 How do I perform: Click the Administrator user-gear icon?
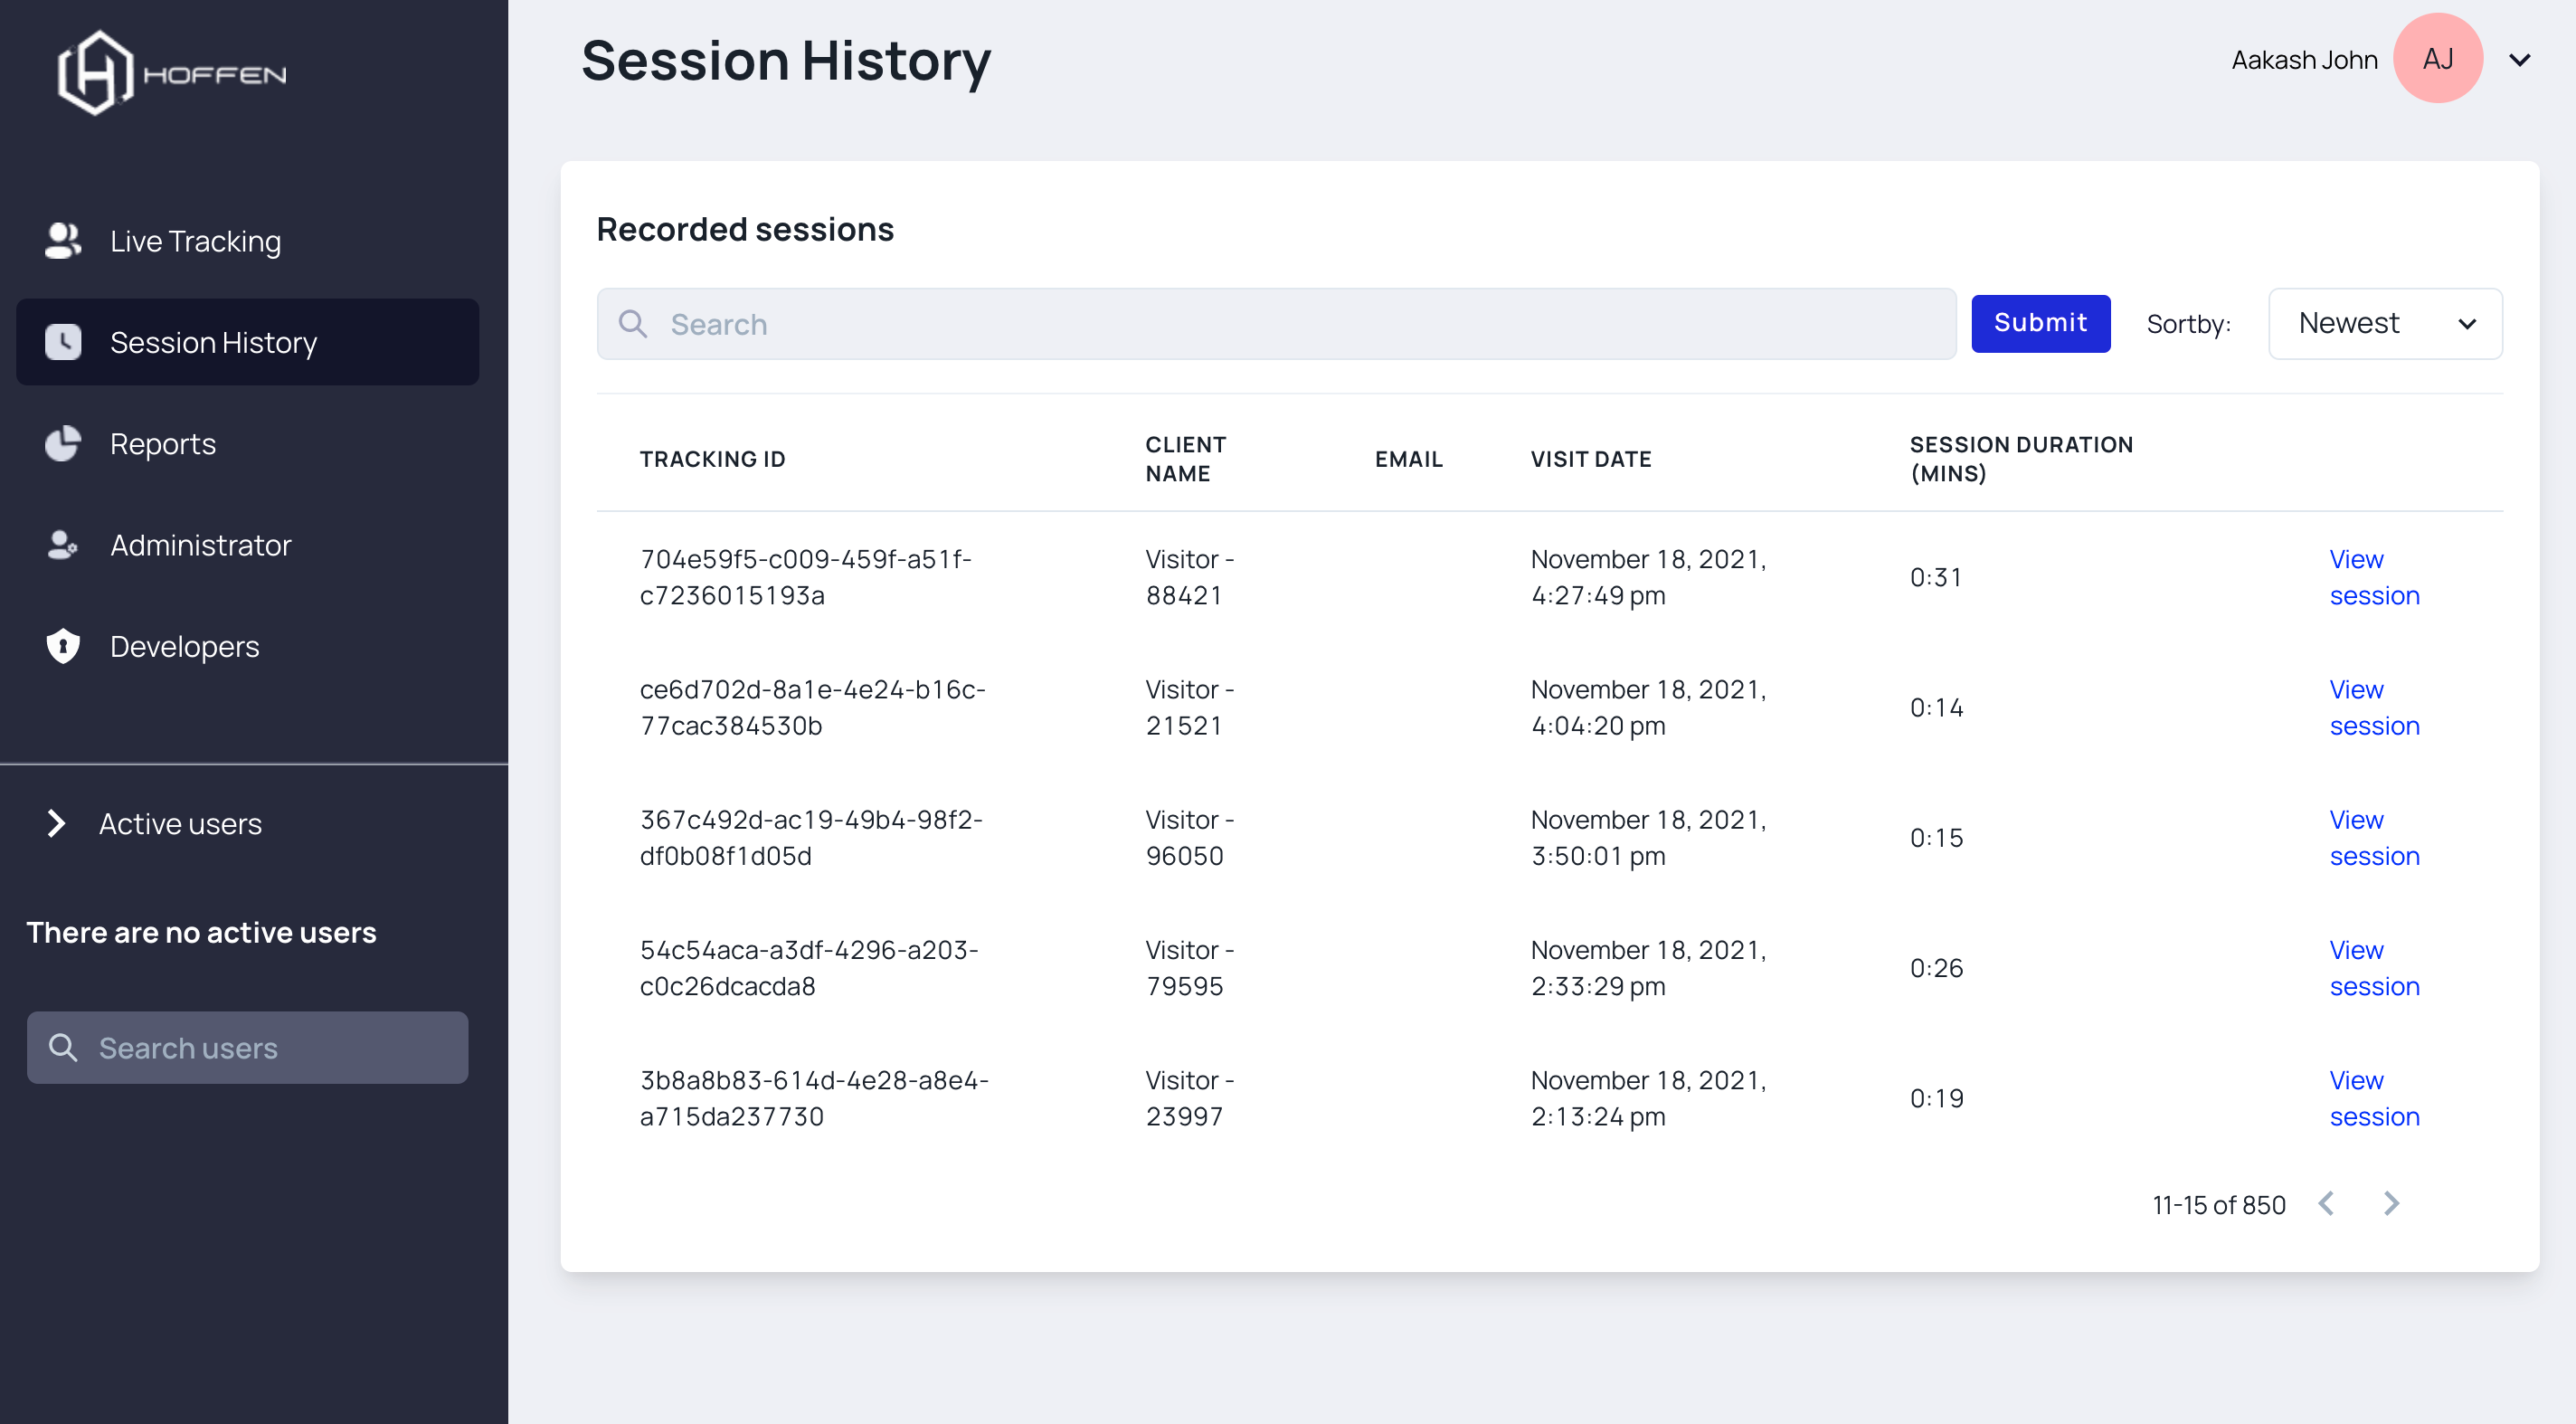coord(63,545)
